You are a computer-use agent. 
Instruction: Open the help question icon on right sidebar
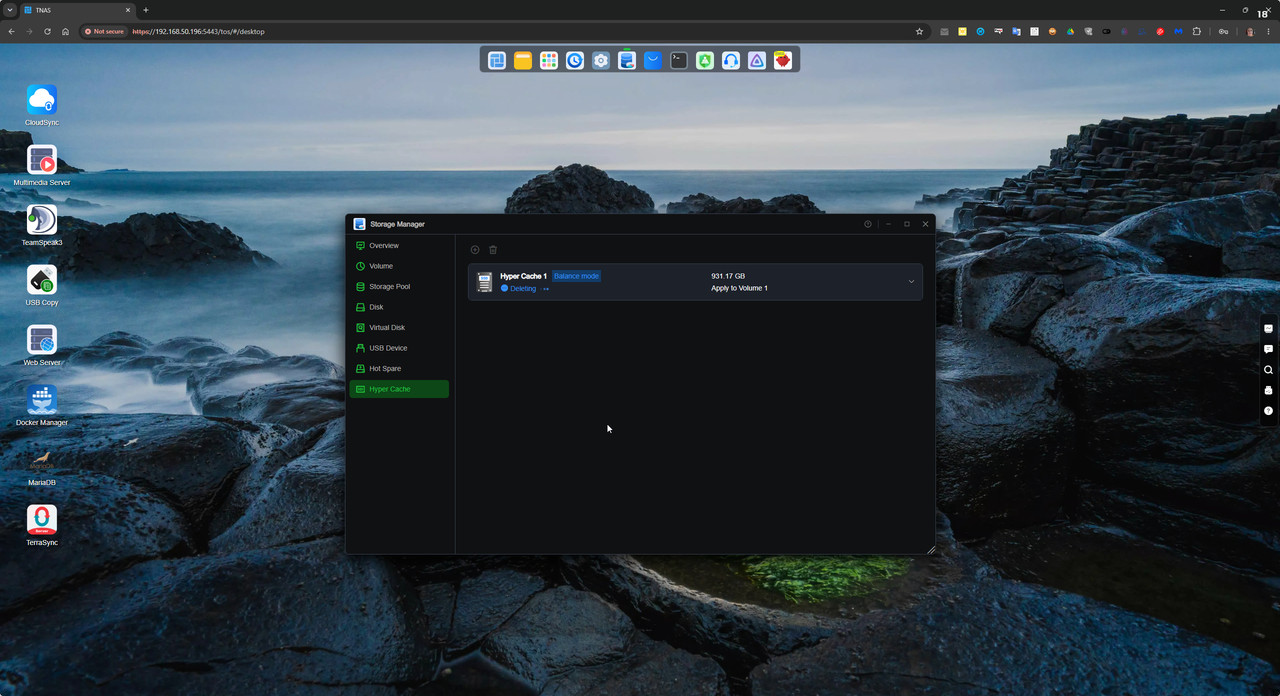1268,411
